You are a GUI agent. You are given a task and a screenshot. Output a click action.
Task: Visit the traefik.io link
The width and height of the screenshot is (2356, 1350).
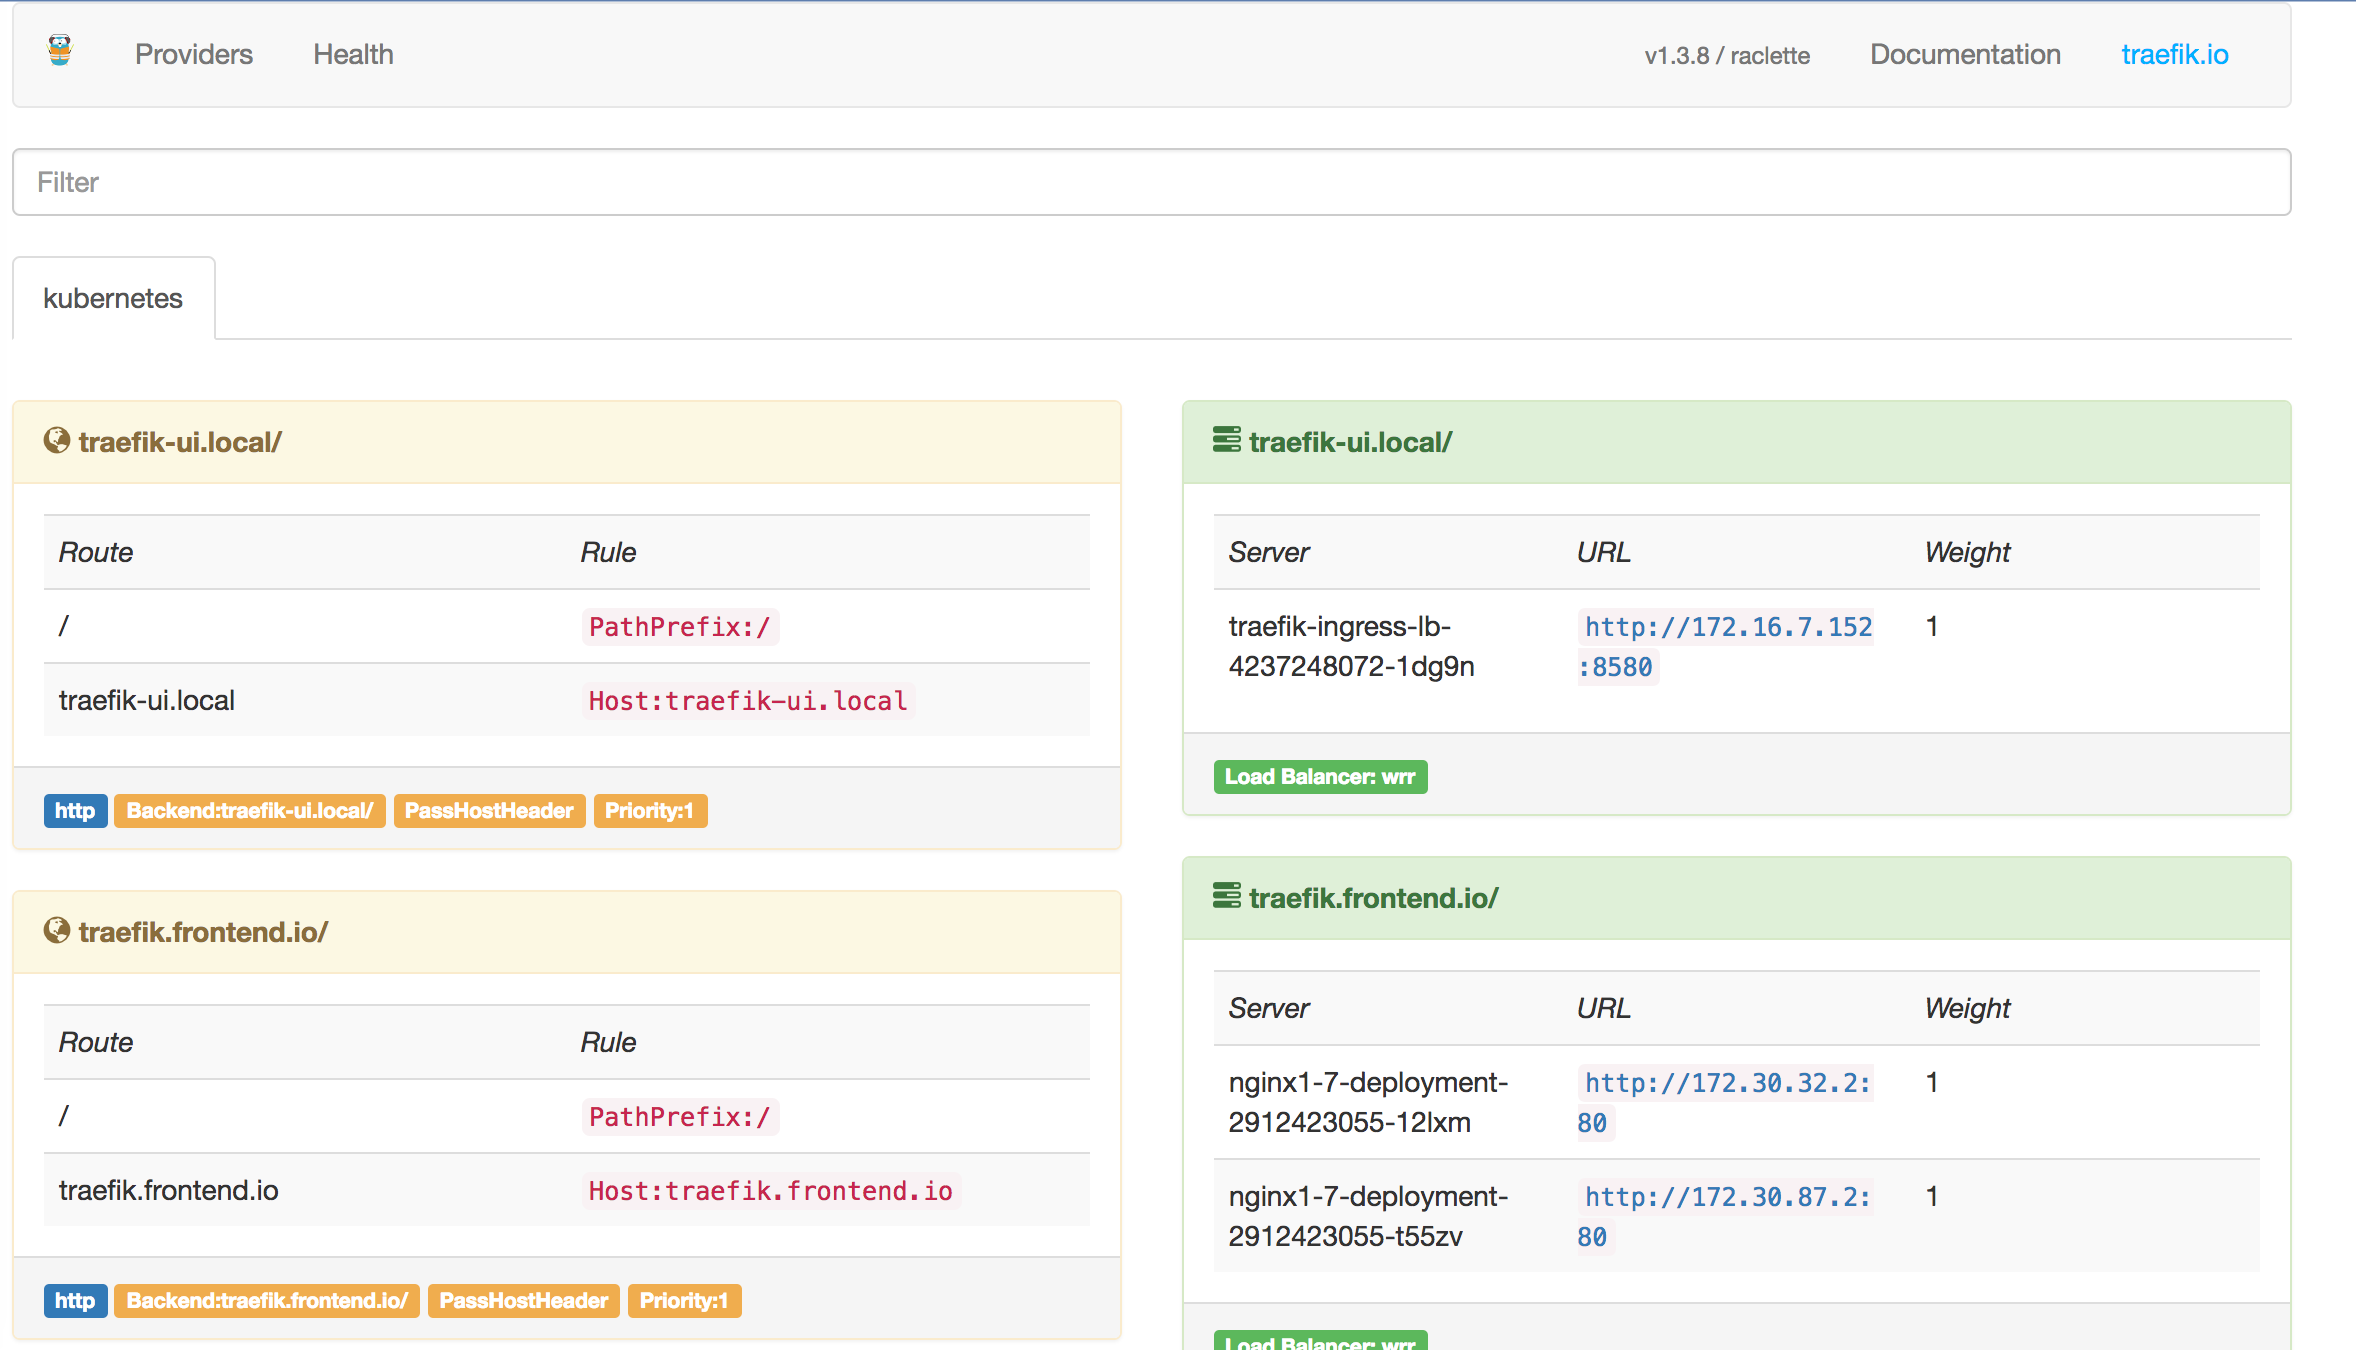(x=2174, y=54)
